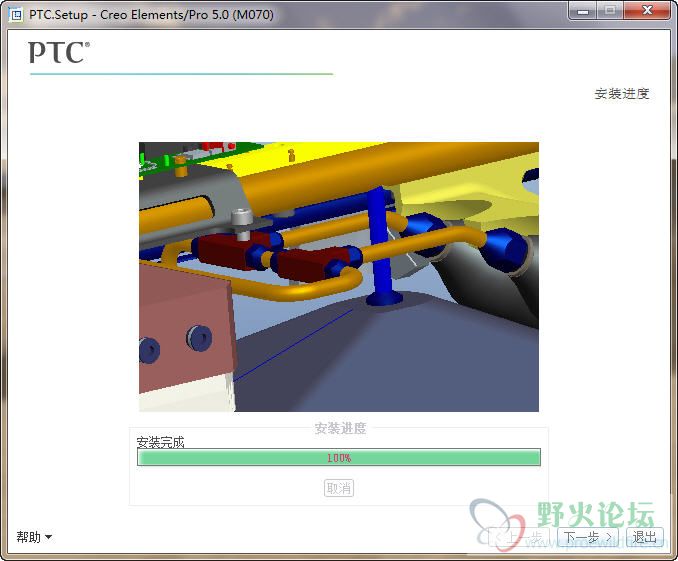Maximize the PTC.Setup window
Screen dimensions: 678x561
click(x=610, y=10)
